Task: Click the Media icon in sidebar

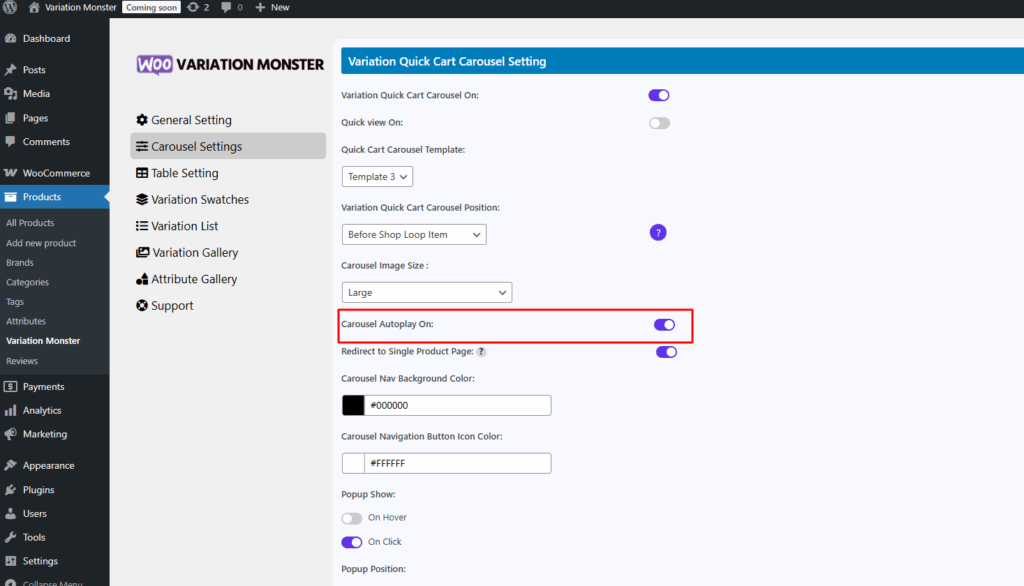Action: [x=10, y=94]
